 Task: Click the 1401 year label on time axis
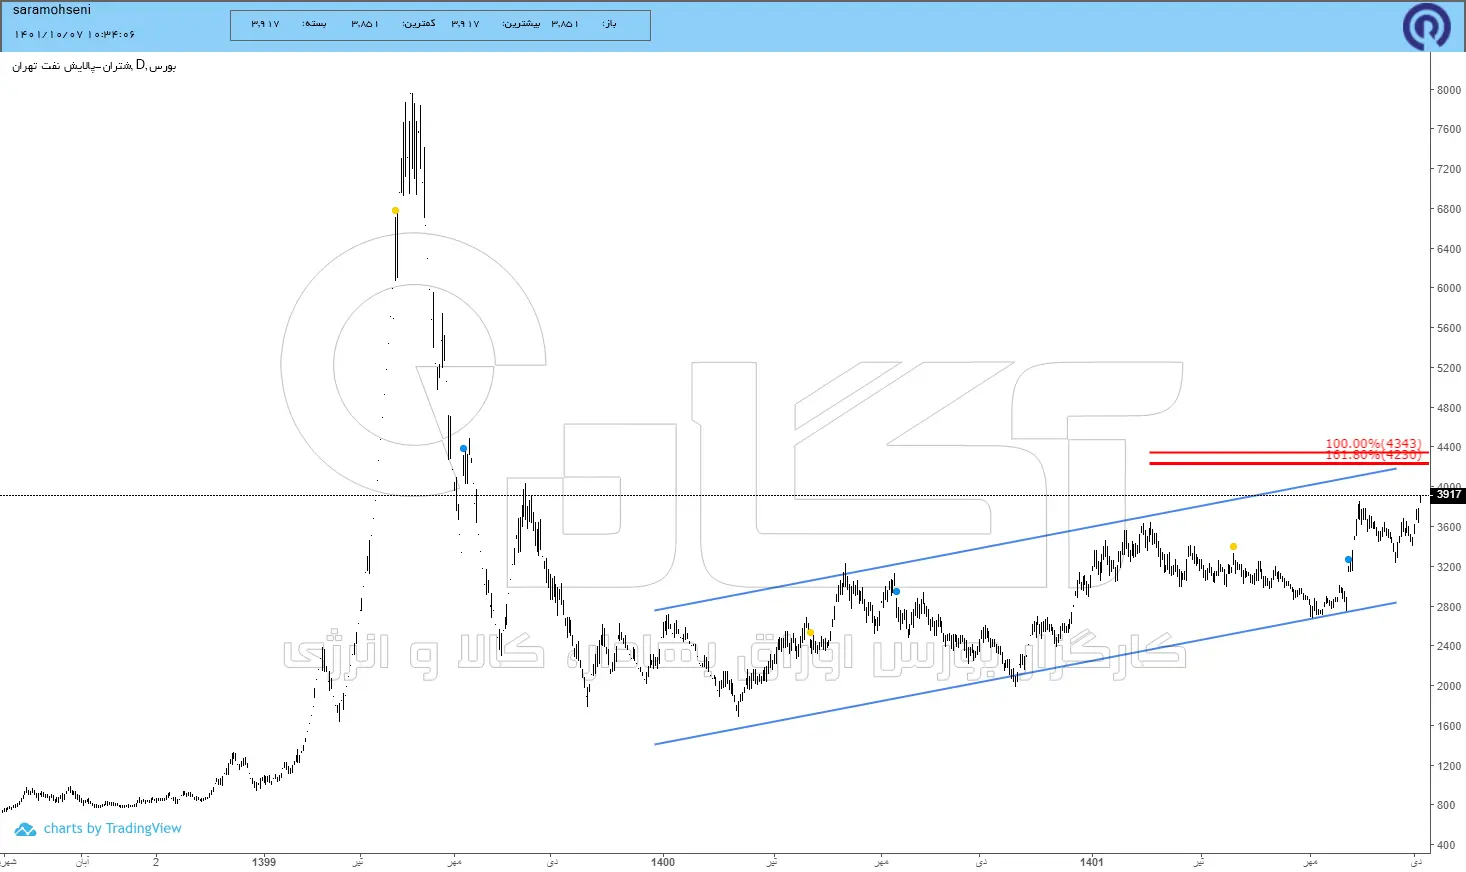click(1092, 862)
